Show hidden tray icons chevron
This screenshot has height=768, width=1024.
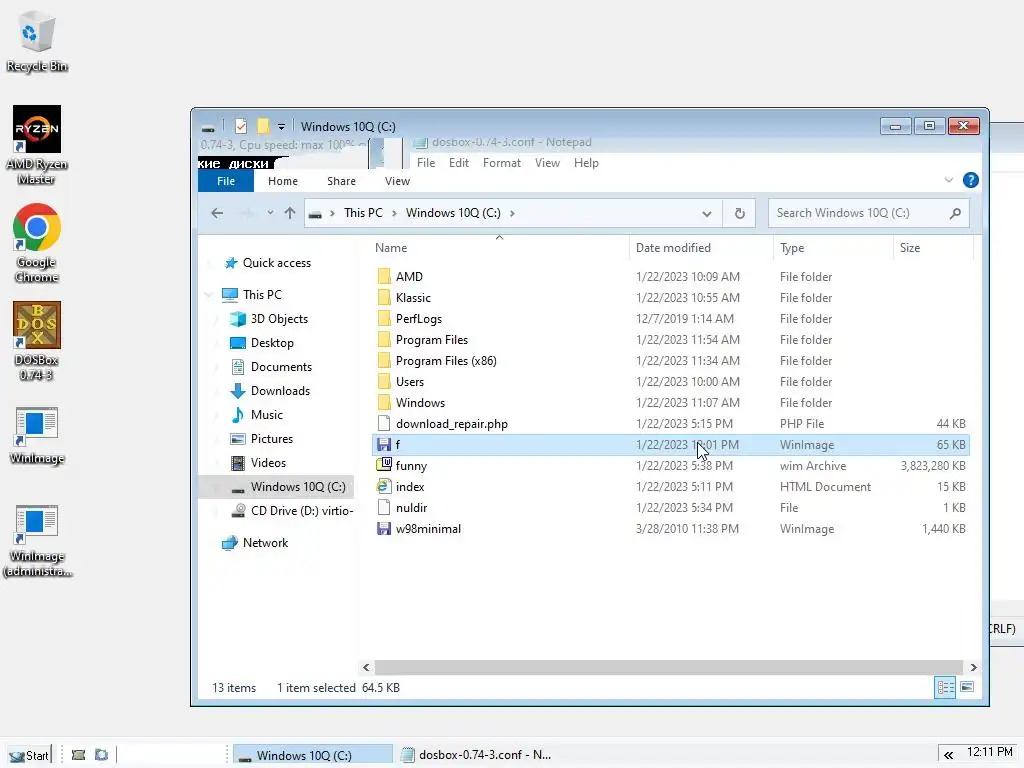click(948, 755)
